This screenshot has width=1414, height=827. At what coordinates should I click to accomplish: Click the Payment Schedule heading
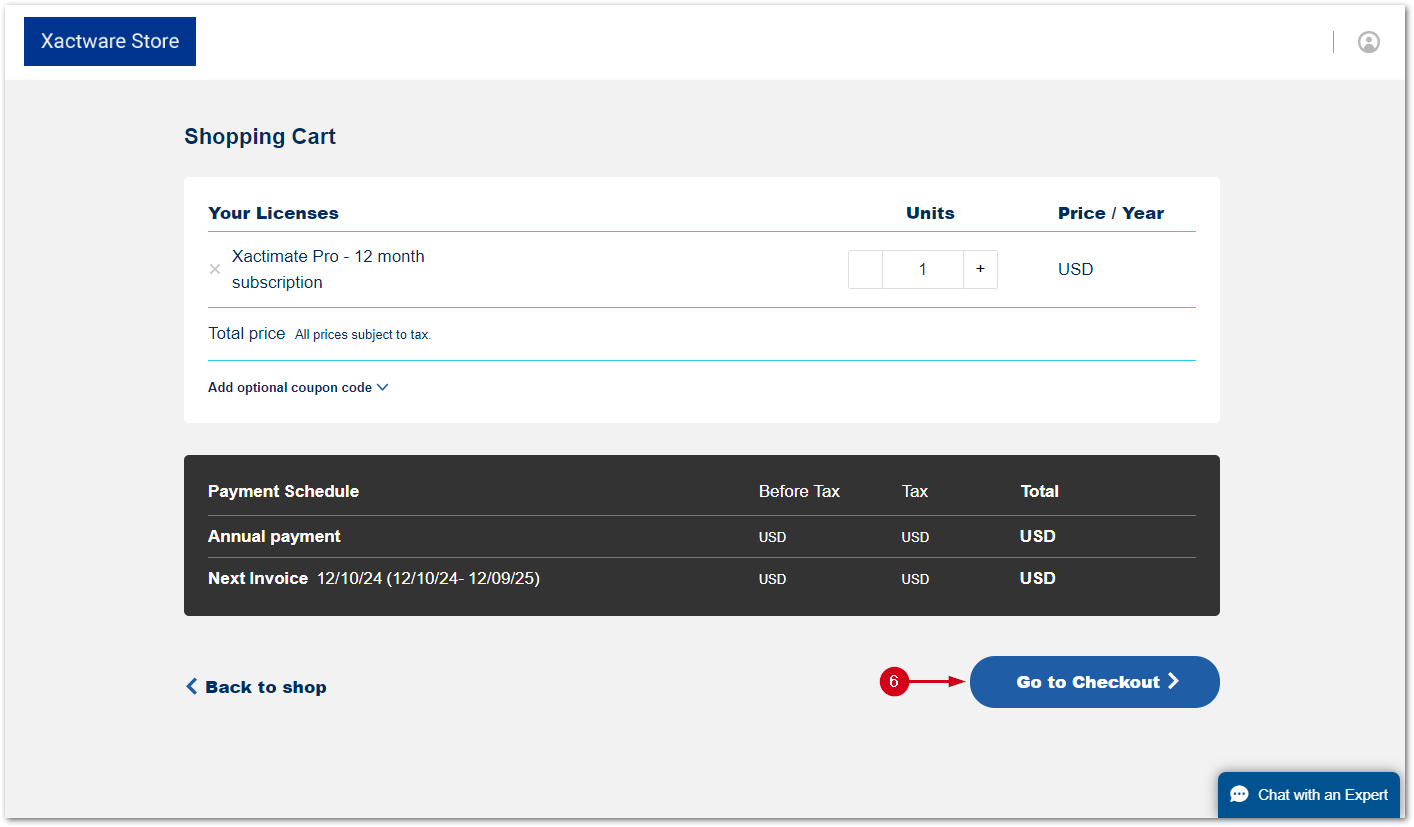[x=283, y=491]
